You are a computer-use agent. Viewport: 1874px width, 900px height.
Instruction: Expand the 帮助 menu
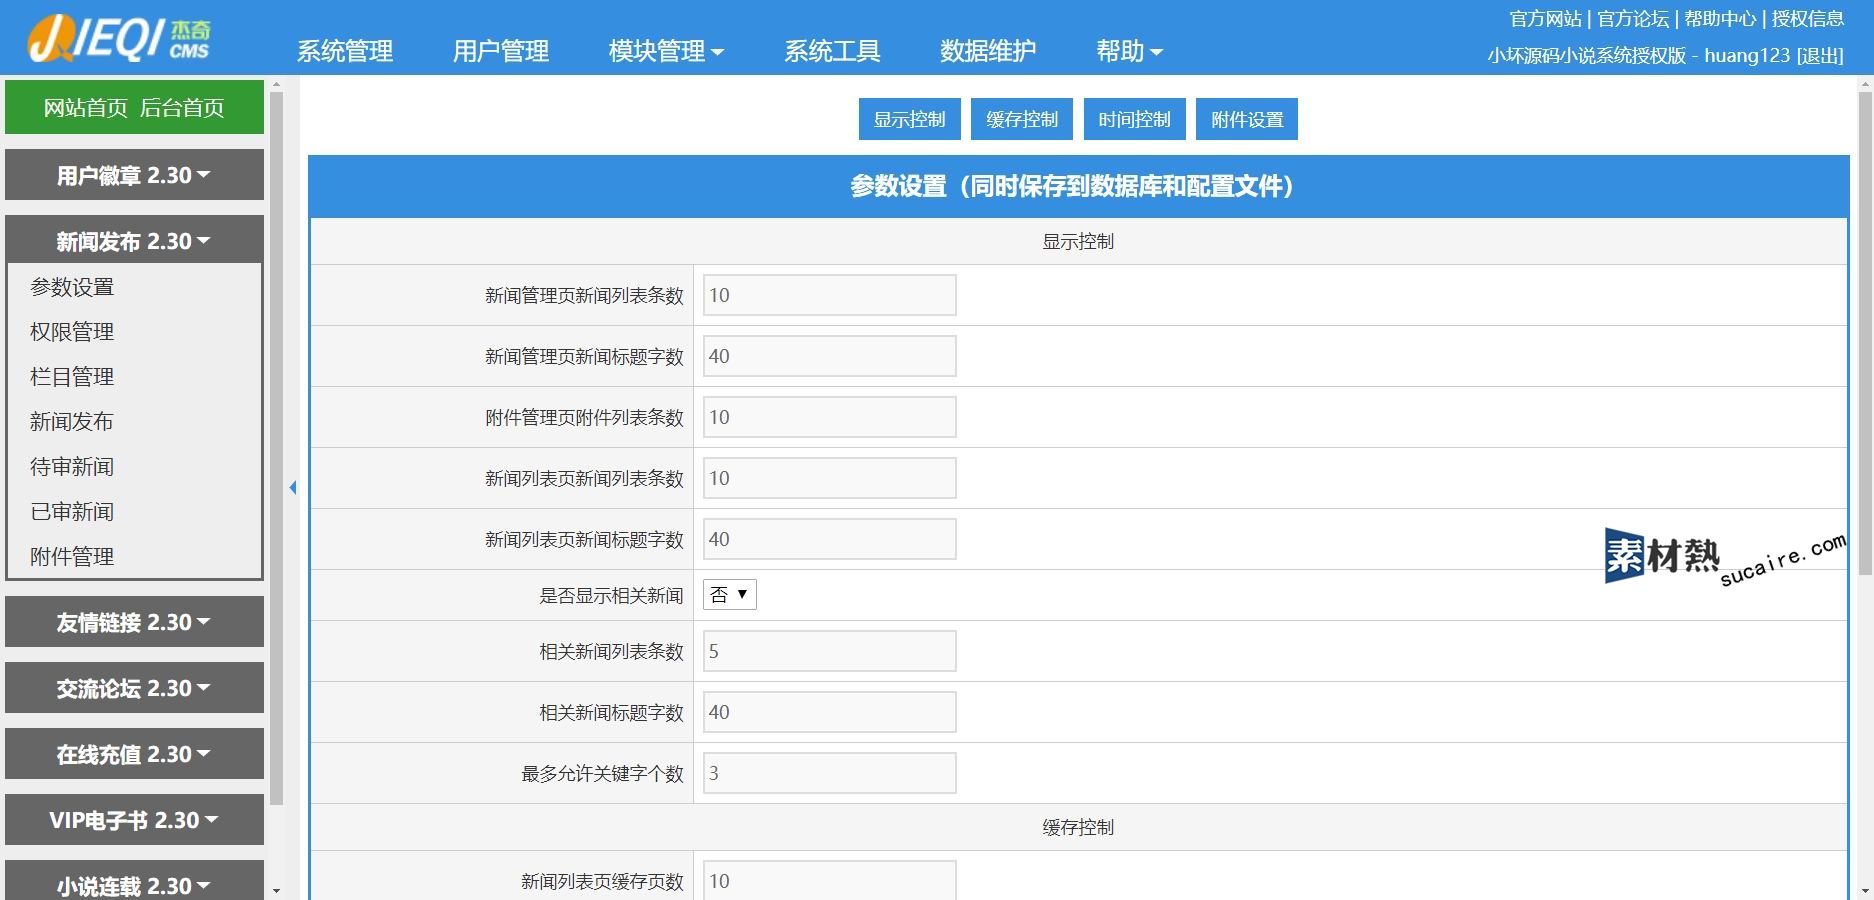coord(1128,51)
